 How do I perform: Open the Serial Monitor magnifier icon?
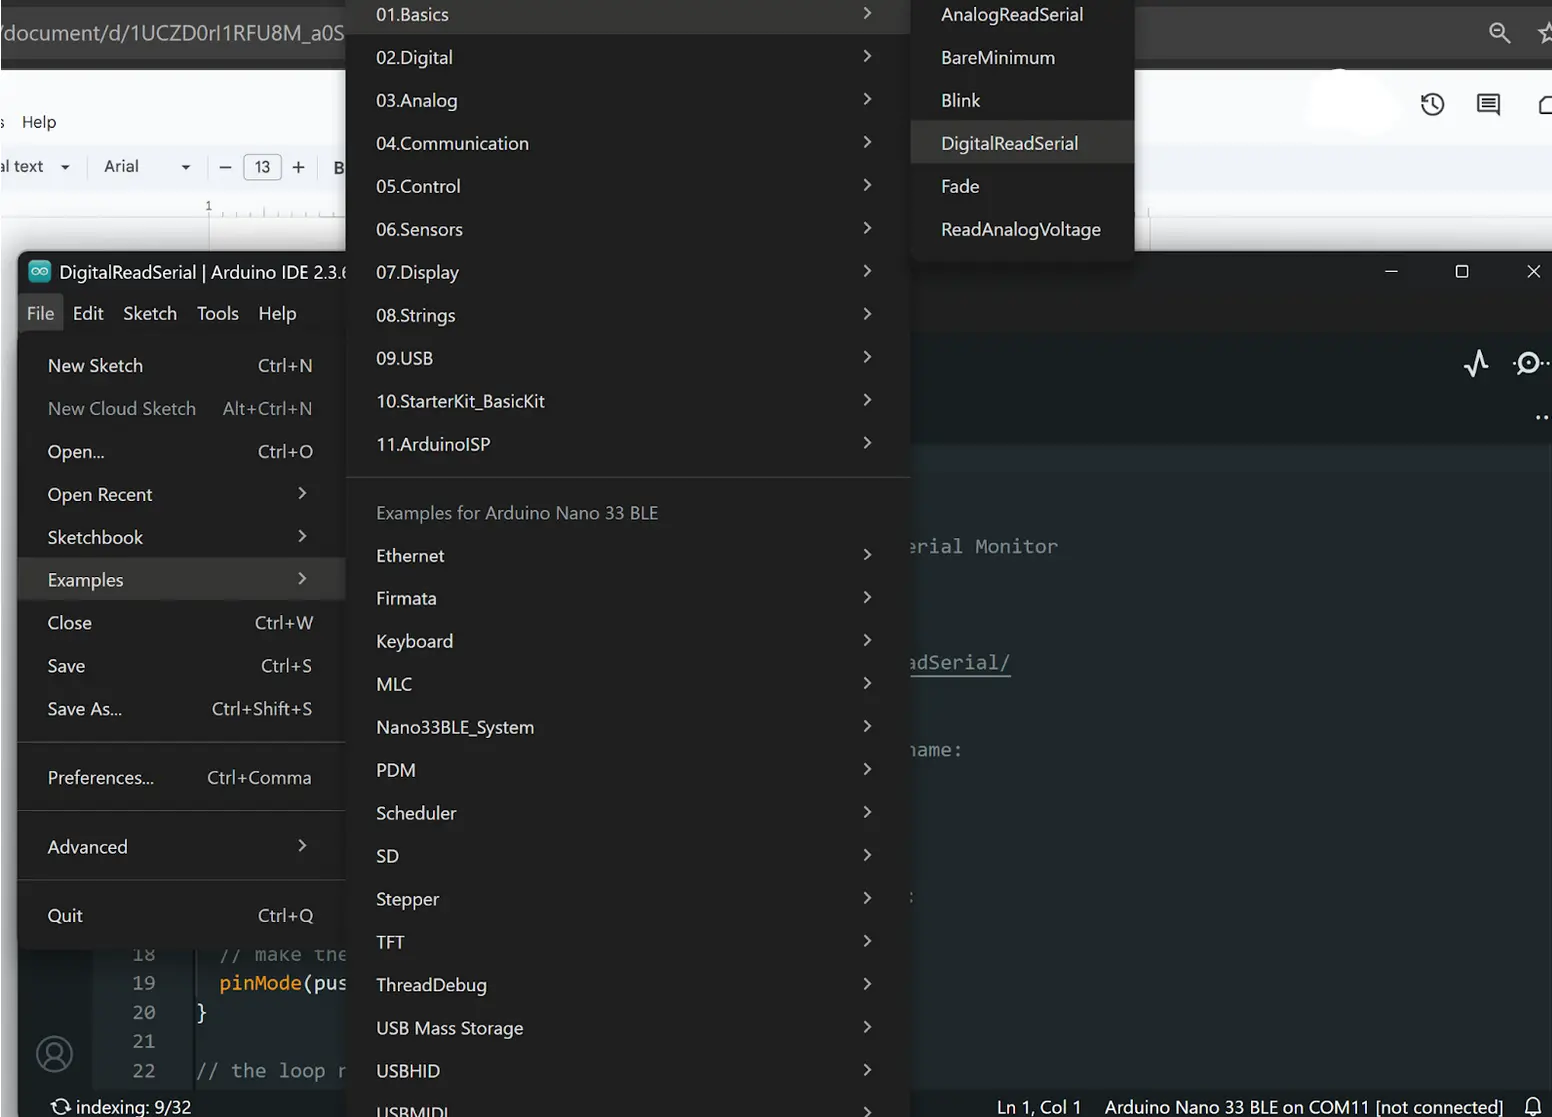[1530, 363]
